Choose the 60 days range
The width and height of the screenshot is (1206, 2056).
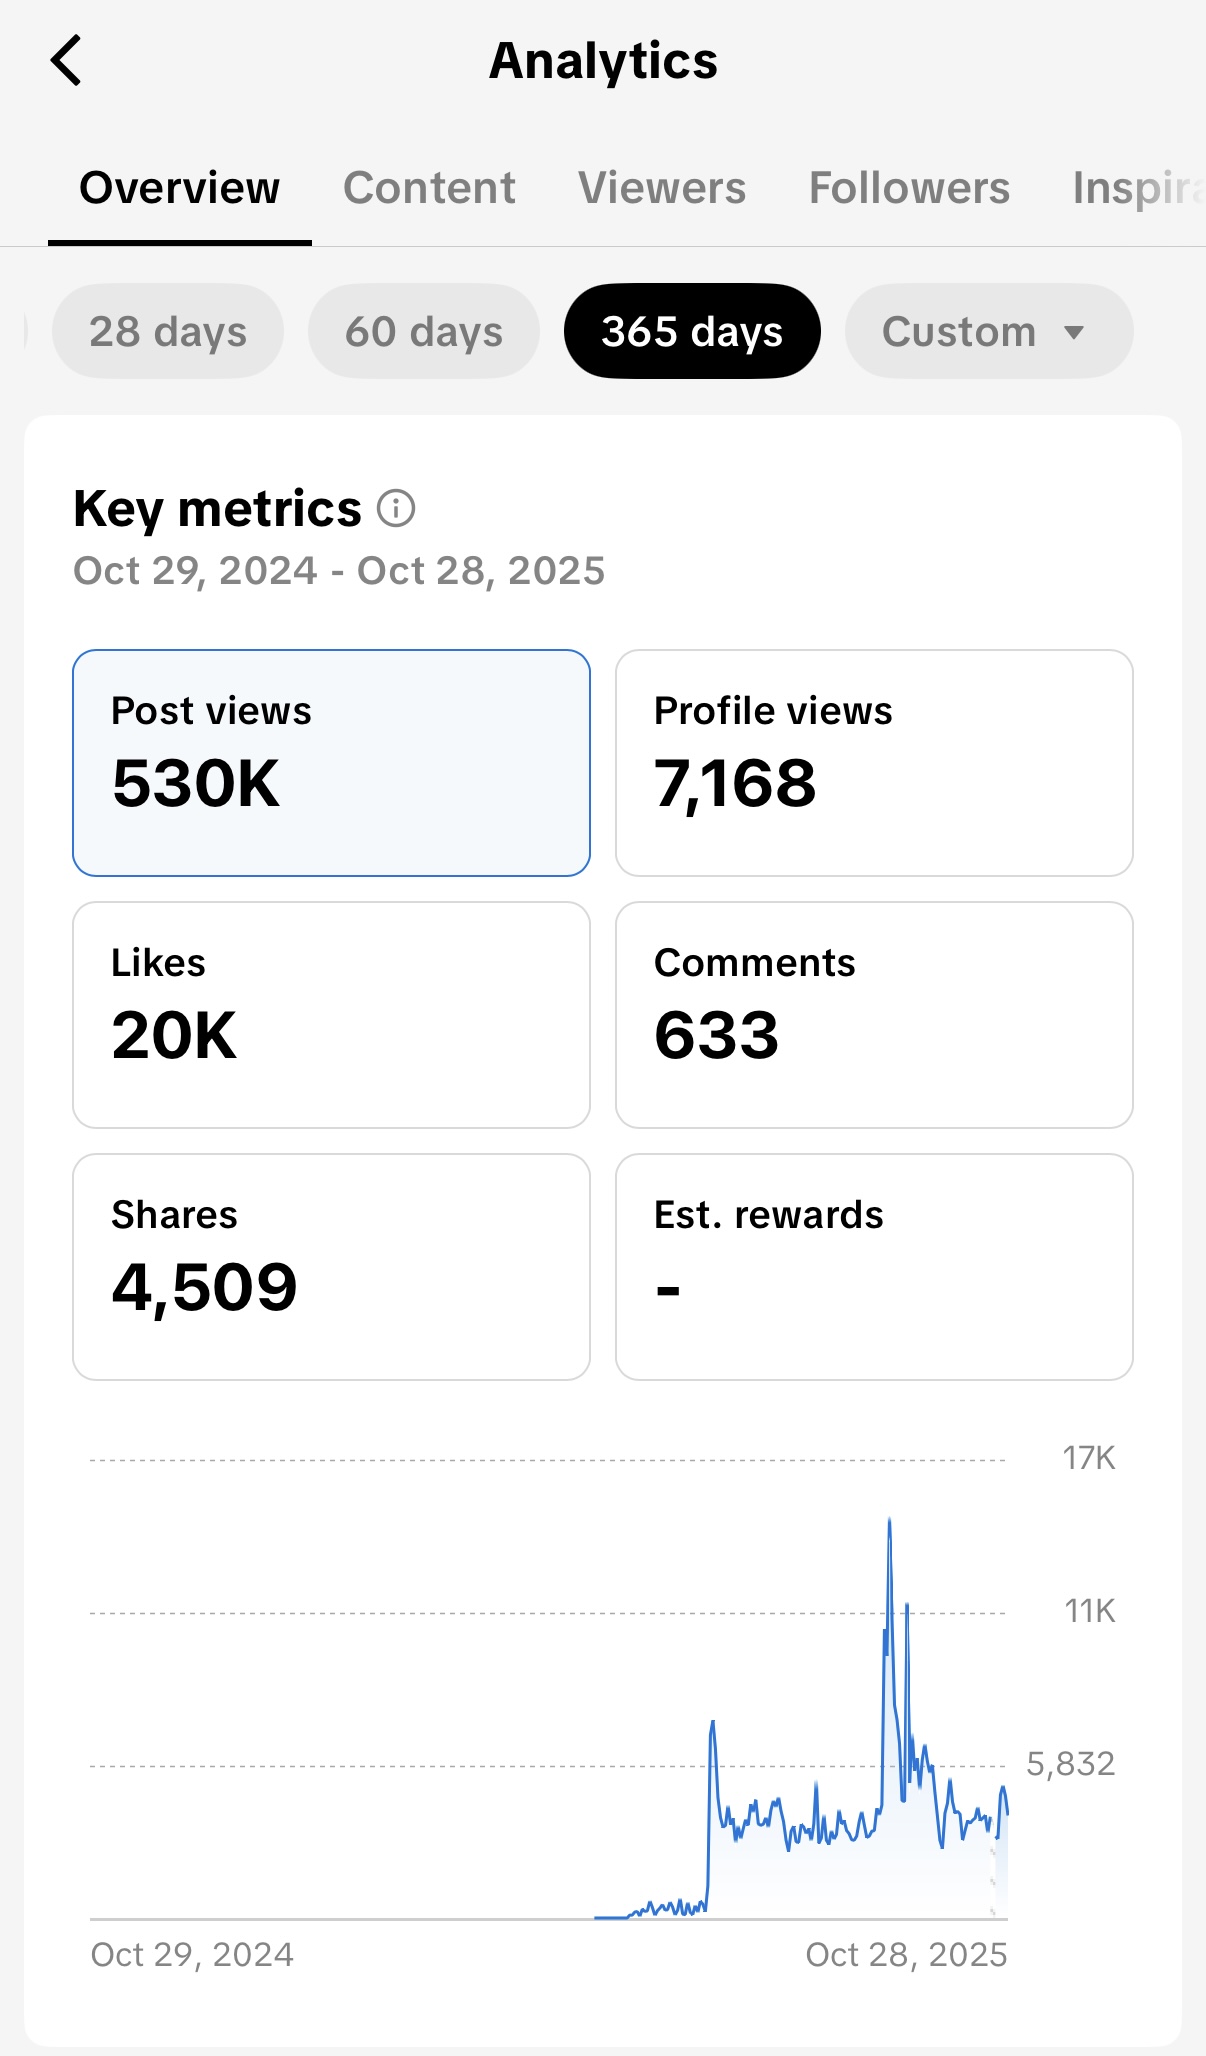click(x=424, y=332)
